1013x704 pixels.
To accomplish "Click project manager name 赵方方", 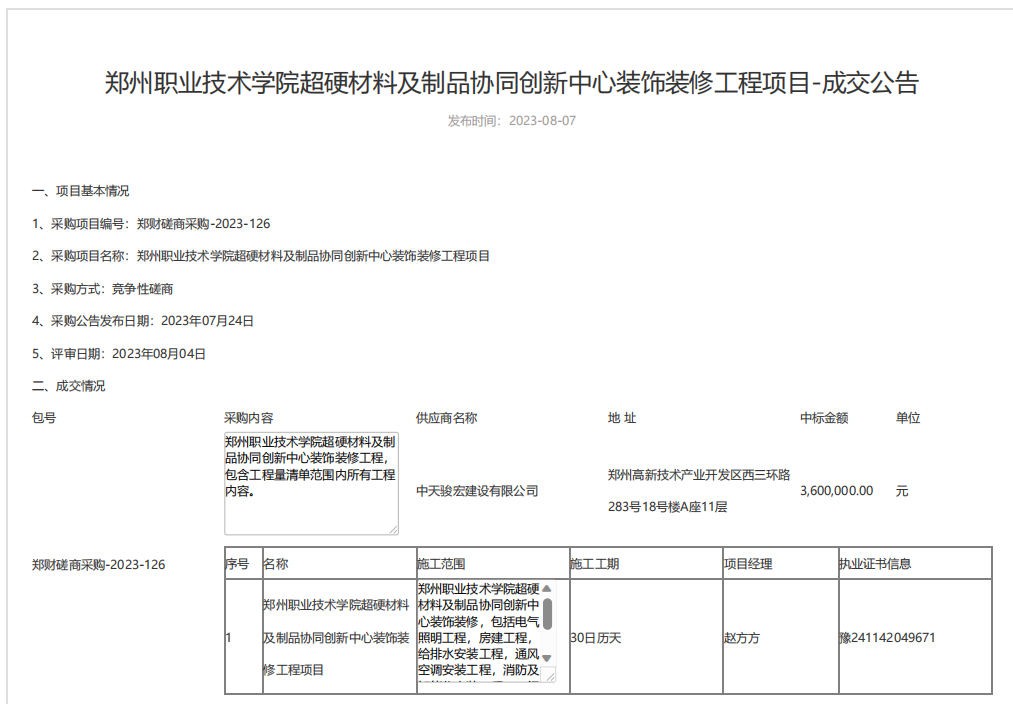I will coord(742,637).
